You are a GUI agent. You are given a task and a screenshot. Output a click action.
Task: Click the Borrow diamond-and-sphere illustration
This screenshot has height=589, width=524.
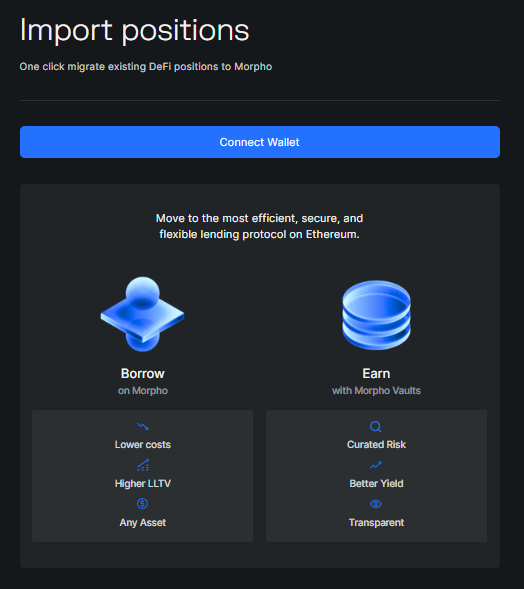pyautogui.click(x=142, y=314)
